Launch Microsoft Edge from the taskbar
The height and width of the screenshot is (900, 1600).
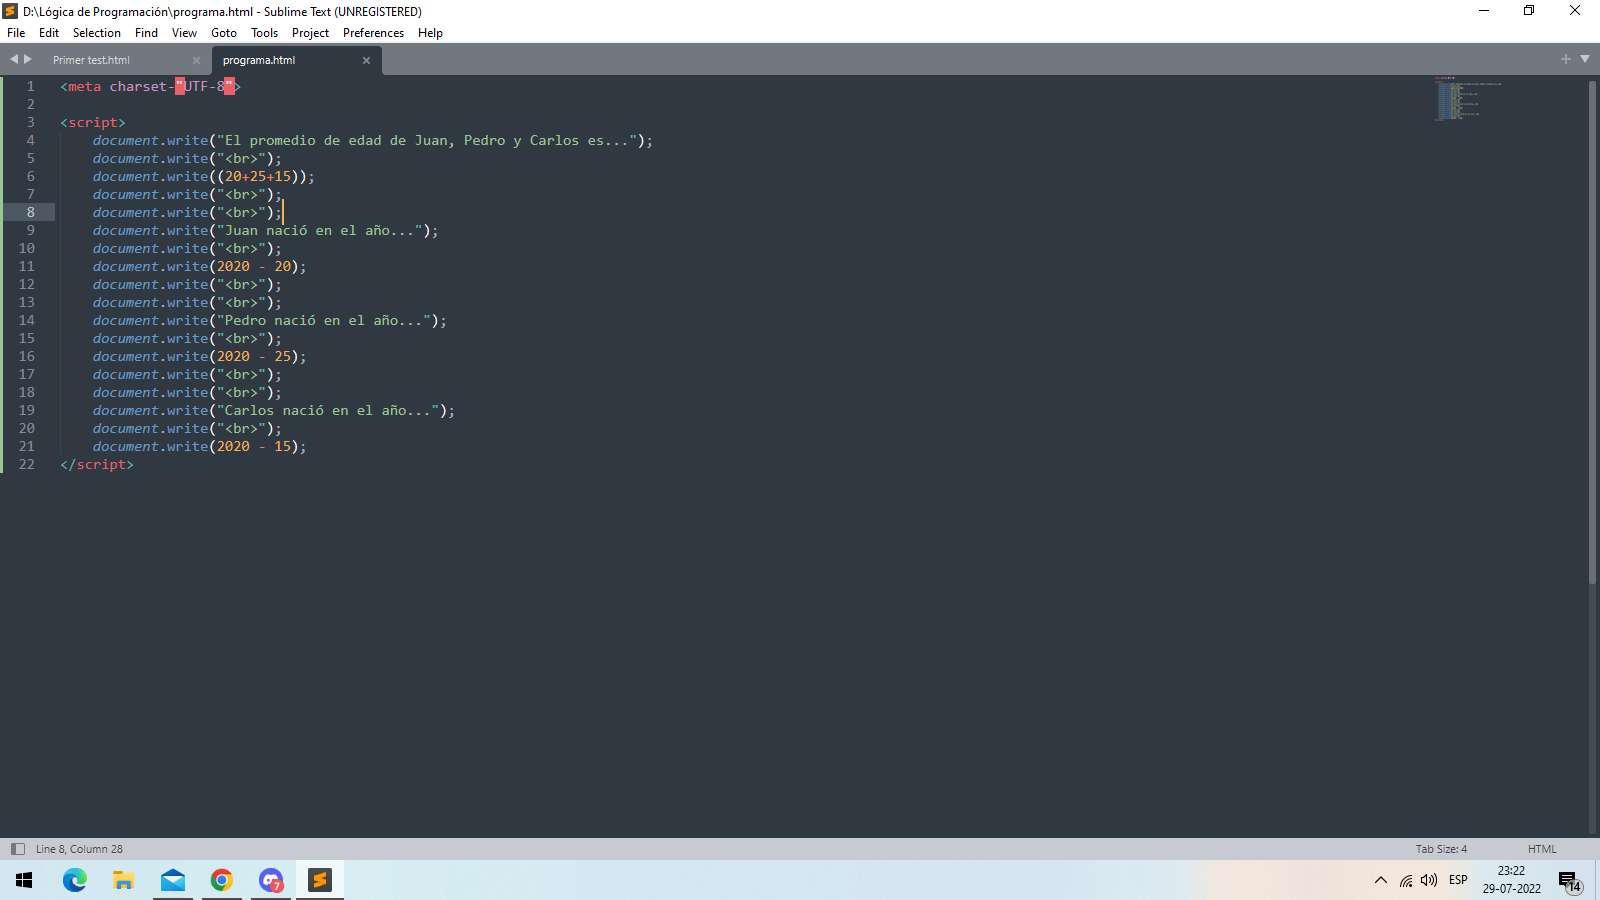74,880
